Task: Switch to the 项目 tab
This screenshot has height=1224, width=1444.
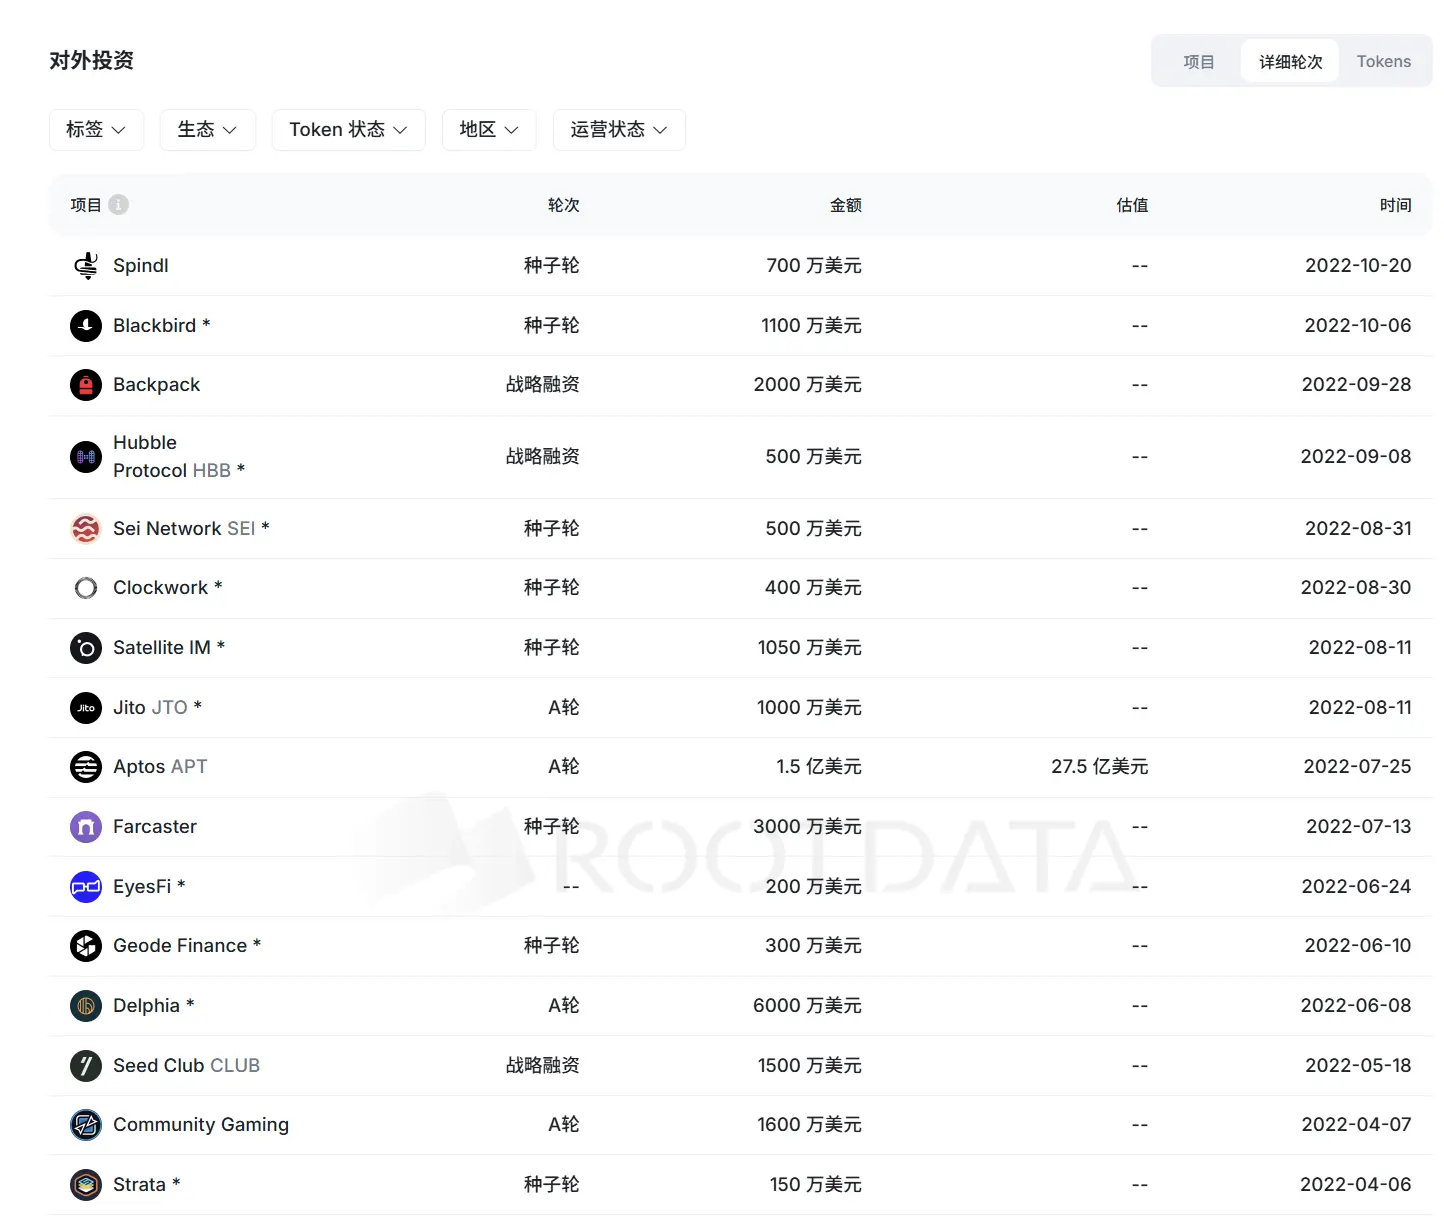Action: tap(1198, 62)
